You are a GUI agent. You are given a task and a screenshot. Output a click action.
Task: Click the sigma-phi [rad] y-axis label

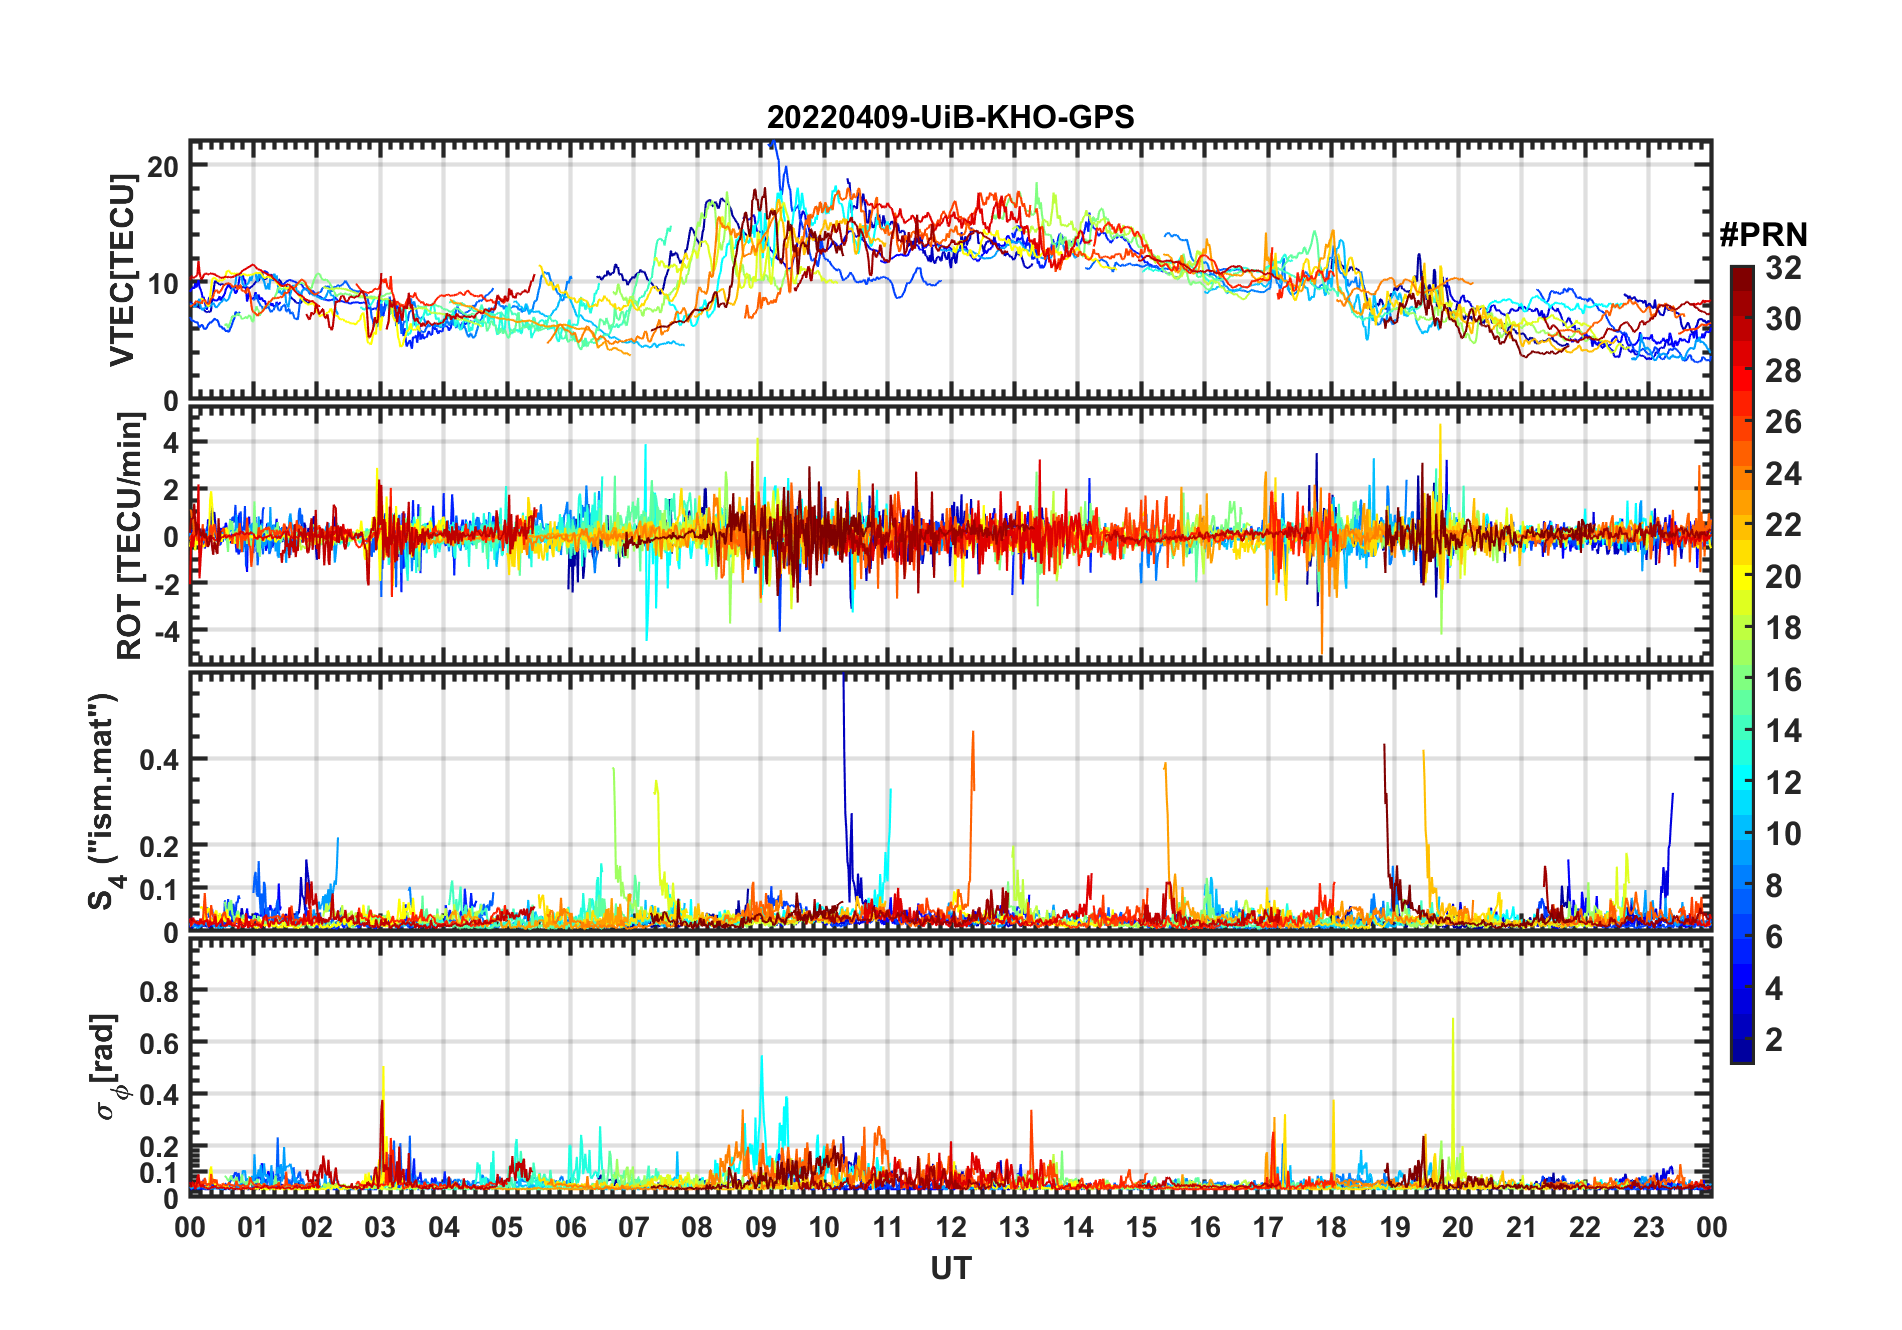(x=109, y=1066)
